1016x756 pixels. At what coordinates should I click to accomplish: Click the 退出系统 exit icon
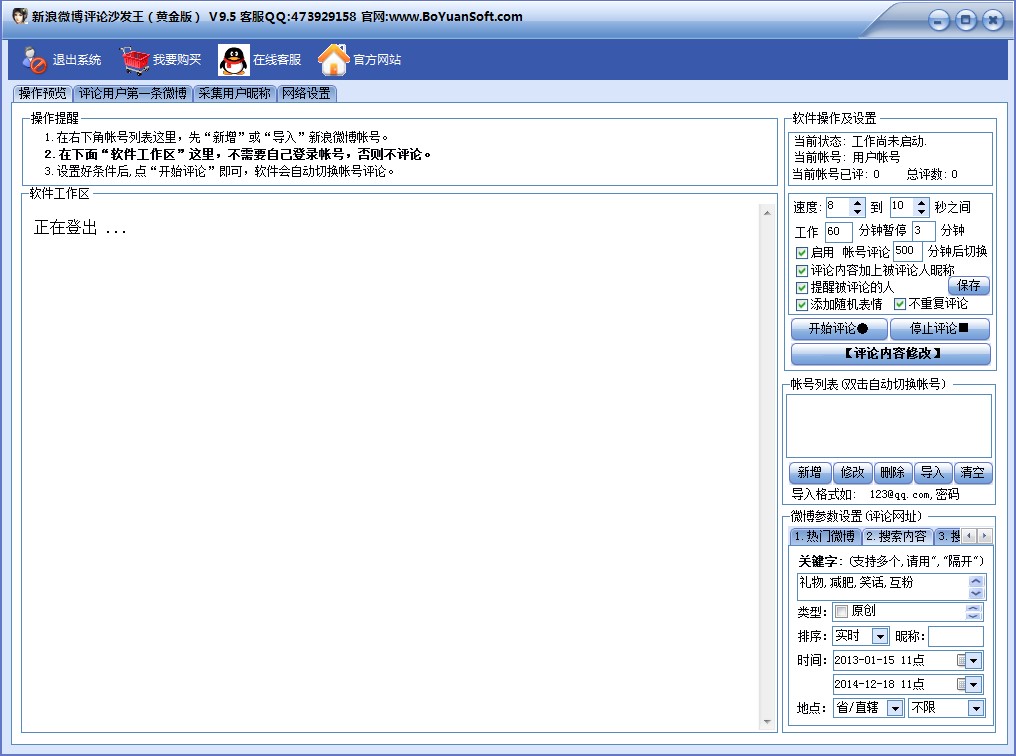point(34,60)
